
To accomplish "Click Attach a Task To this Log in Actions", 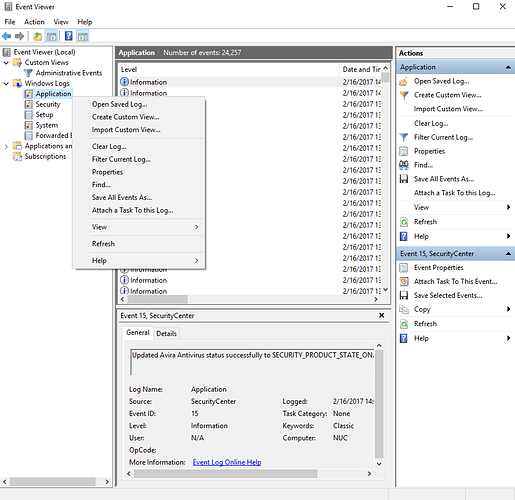I will pos(455,193).
